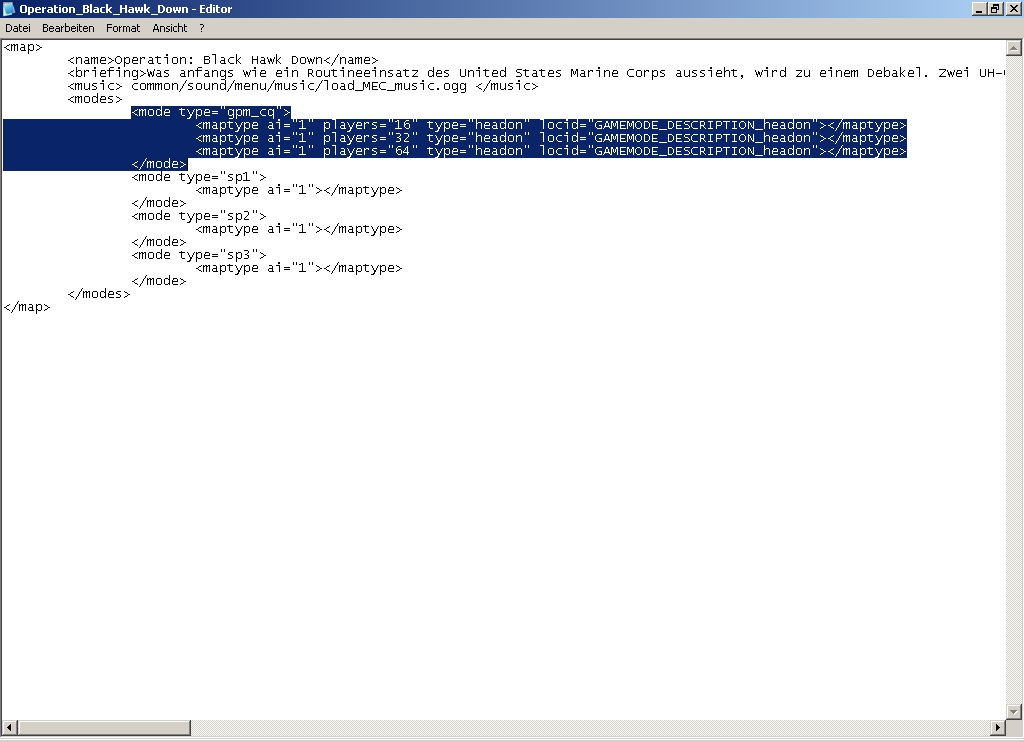The width and height of the screenshot is (1024, 742).
Task: Click the vertical scrollbar down arrow
Action: tap(1014, 711)
